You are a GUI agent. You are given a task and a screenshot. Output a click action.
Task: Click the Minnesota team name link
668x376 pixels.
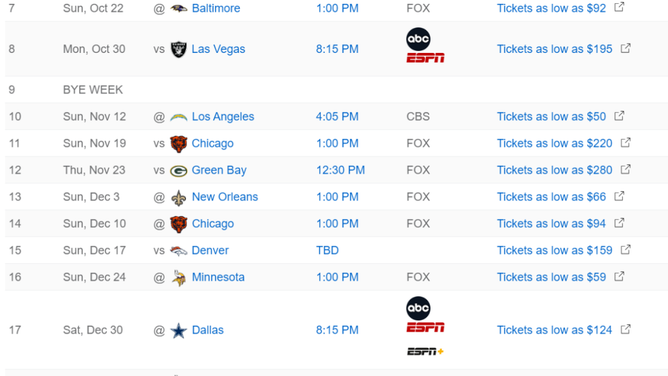coord(218,277)
